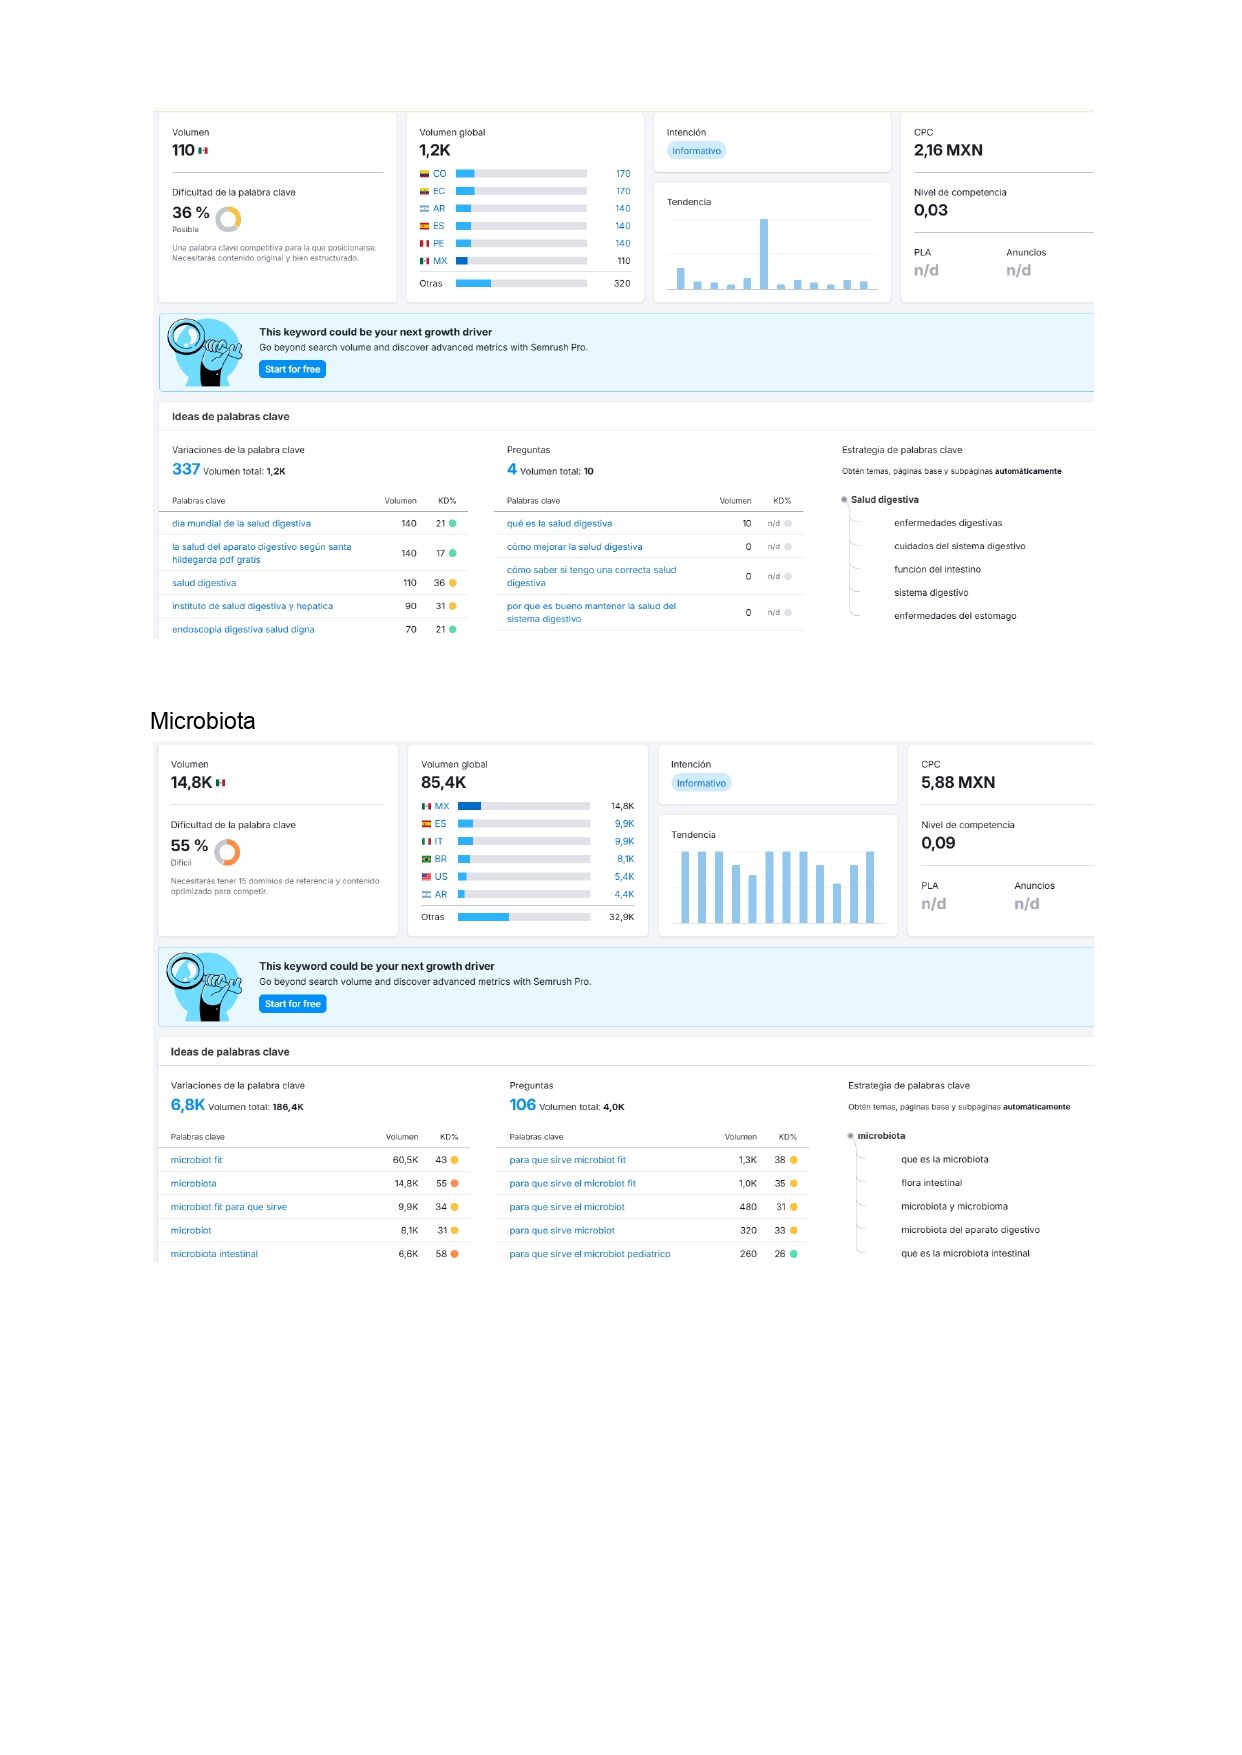1242x1755 pixels.
Task: Open the 'microbiot fit' keyword link
Action: (x=196, y=1160)
